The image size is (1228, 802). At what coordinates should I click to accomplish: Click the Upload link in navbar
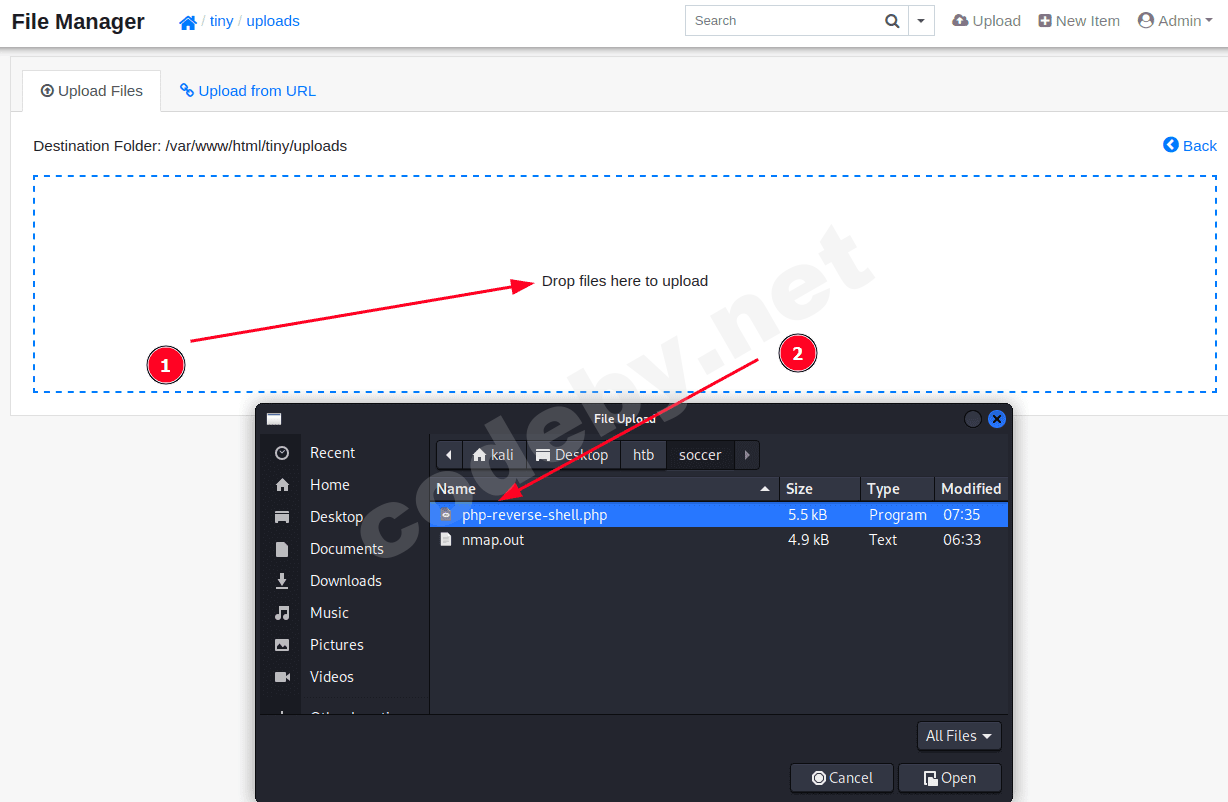tap(986, 21)
